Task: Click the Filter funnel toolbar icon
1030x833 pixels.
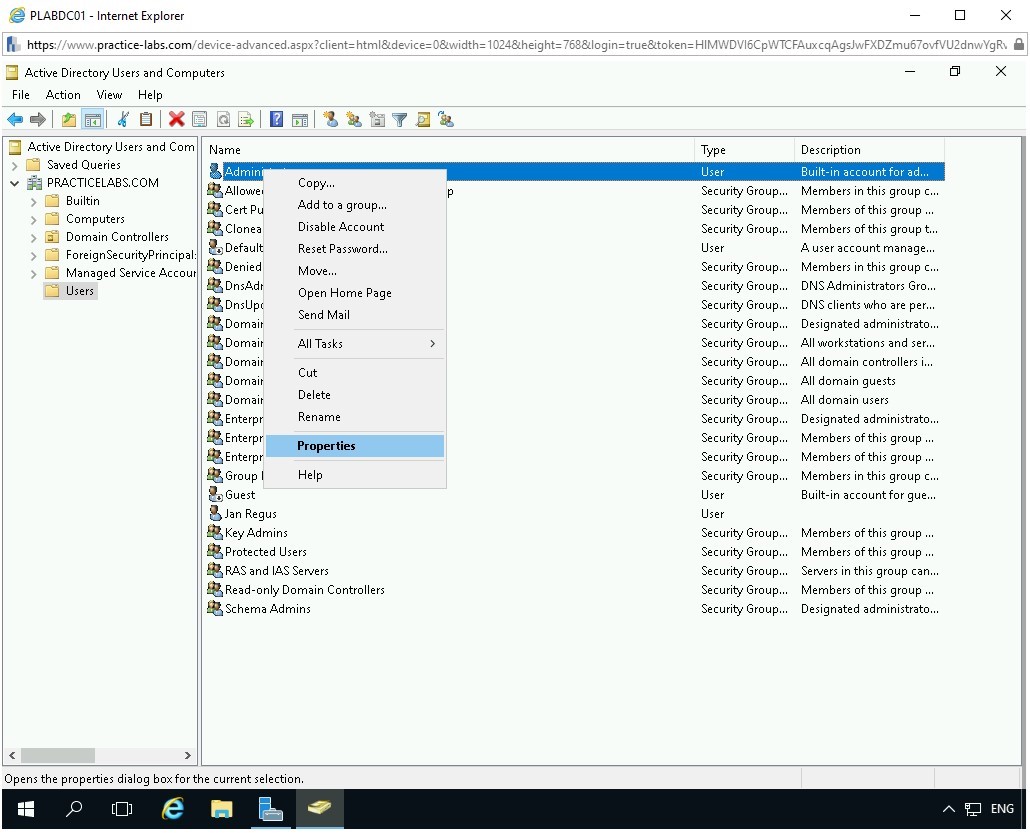Action: coord(399,120)
